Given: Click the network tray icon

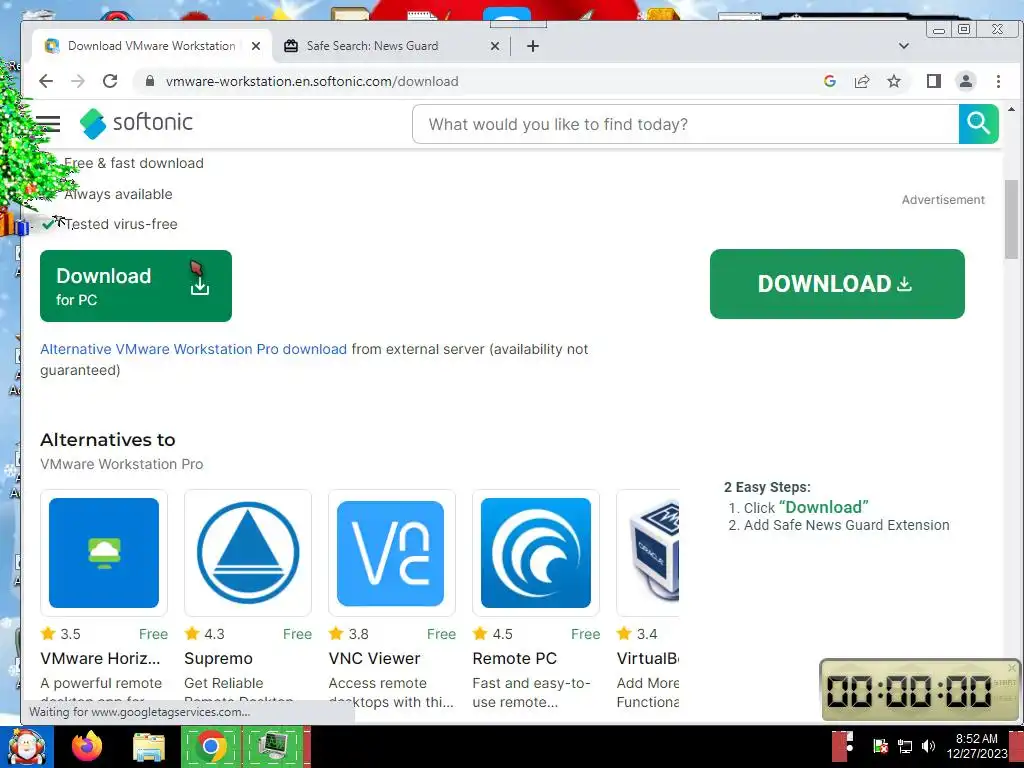Looking at the screenshot, I should coord(904,746).
